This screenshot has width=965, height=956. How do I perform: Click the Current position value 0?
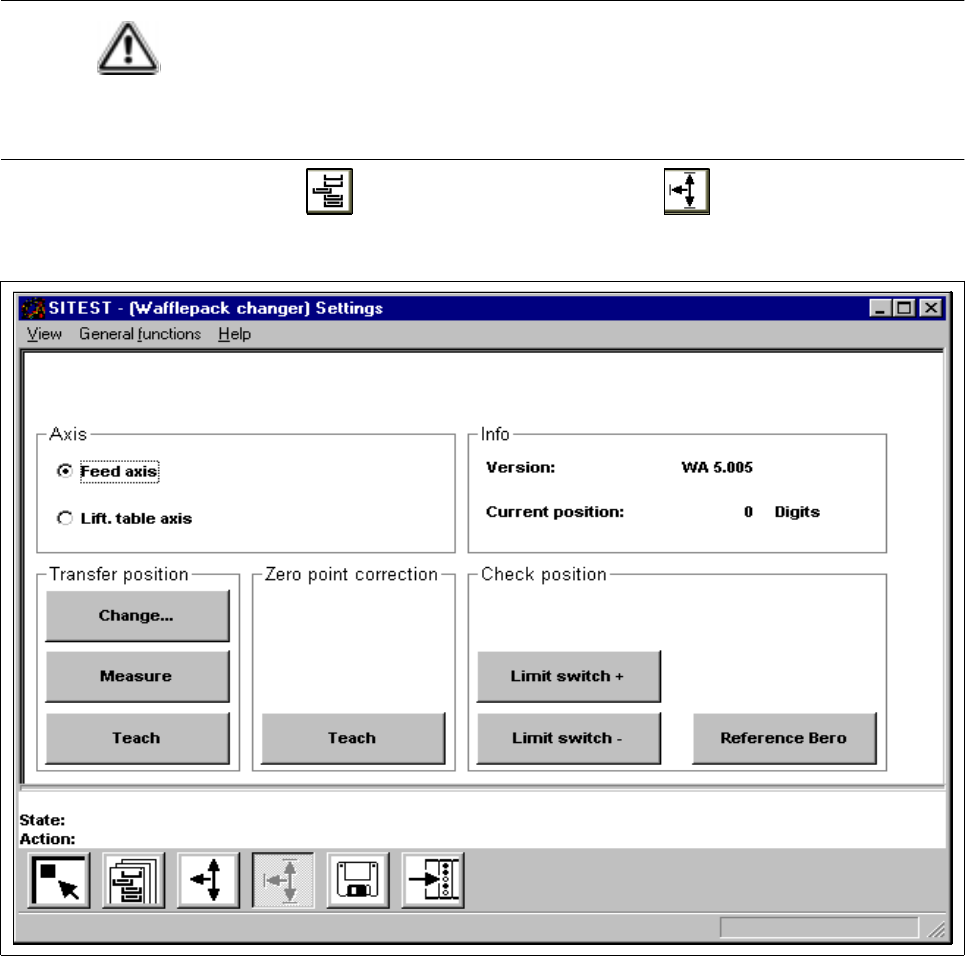(748, 512)
